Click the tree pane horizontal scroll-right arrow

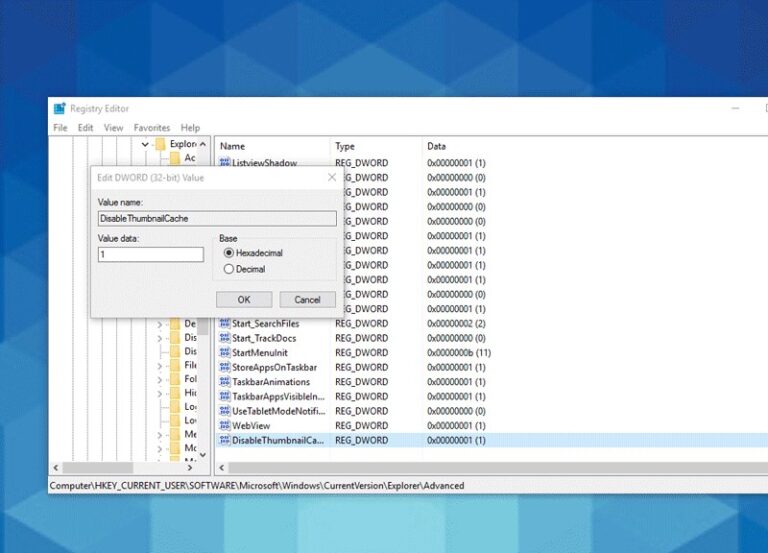(x=190, y=468)
